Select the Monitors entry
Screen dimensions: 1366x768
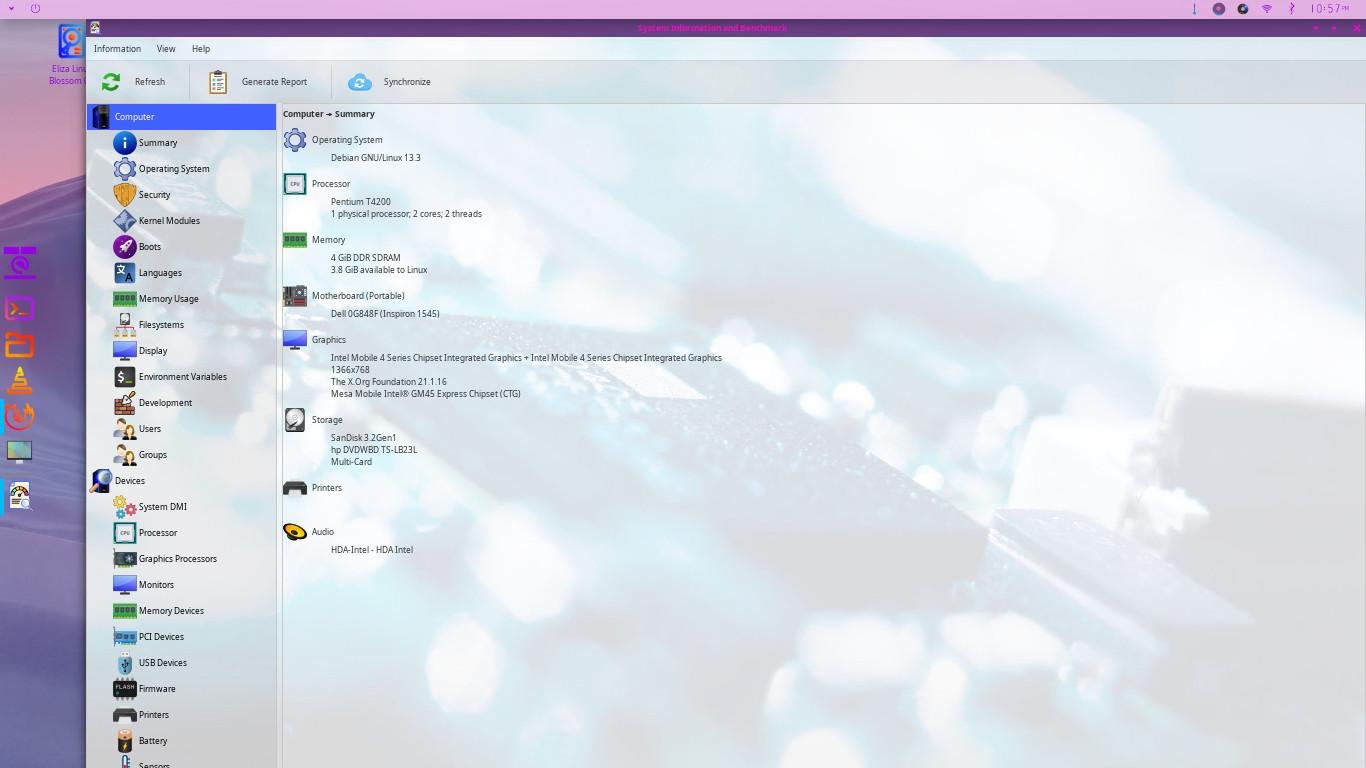tap(156, 585)
